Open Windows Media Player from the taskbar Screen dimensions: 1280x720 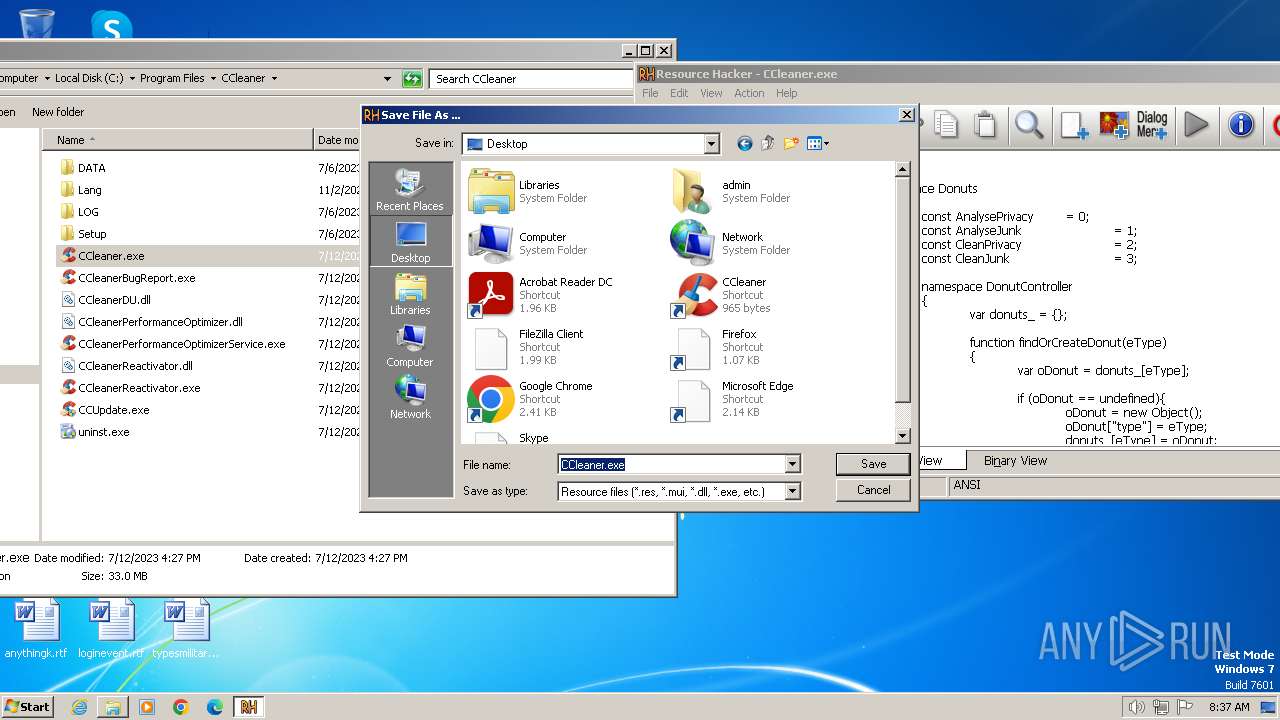[x=146, y=707]
